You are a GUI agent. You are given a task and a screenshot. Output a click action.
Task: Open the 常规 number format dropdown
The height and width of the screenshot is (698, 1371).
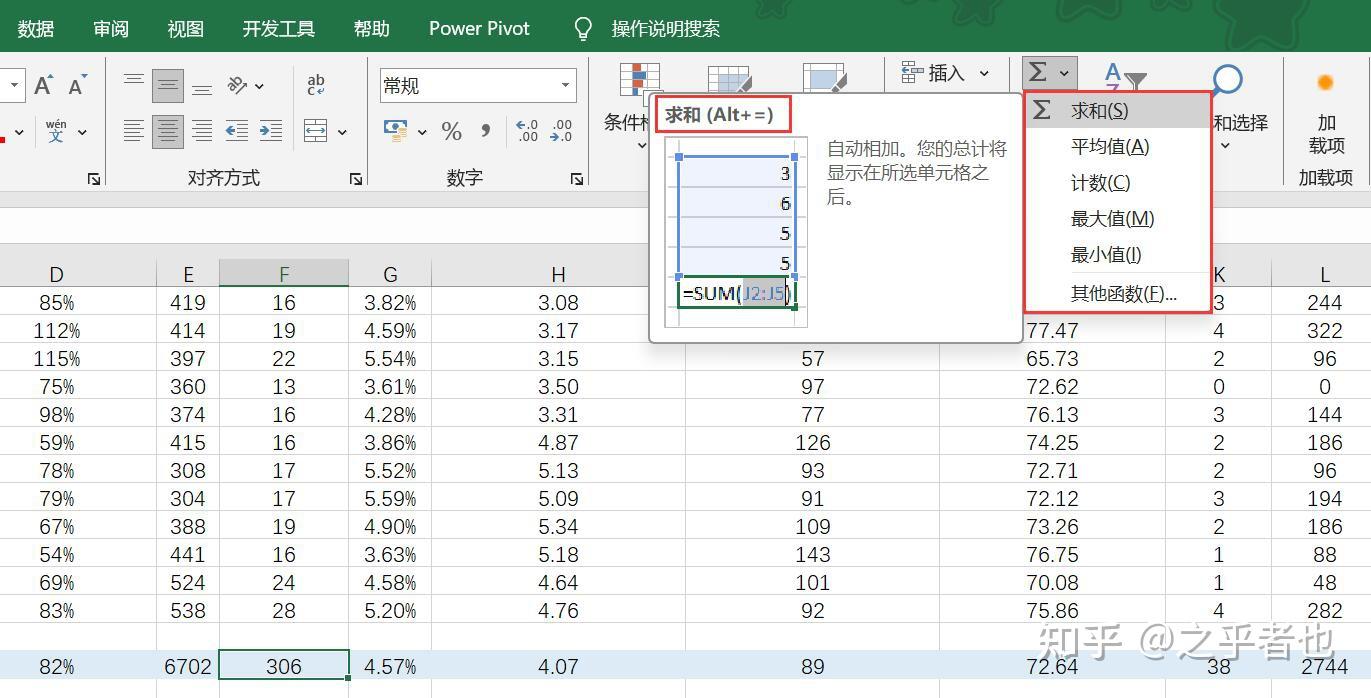click(x=564, y=84)
